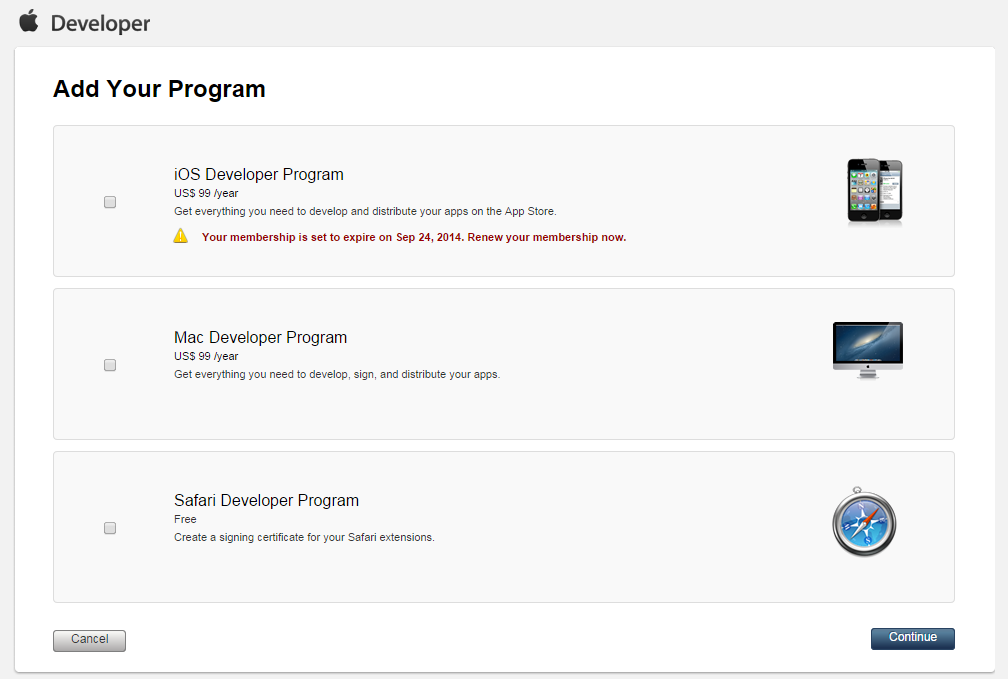Image resolution: width=1008 pixels, height=679 pixels.
Task: Click the Developer header text link
Action: pyautogui.click(x=100, y=24)
